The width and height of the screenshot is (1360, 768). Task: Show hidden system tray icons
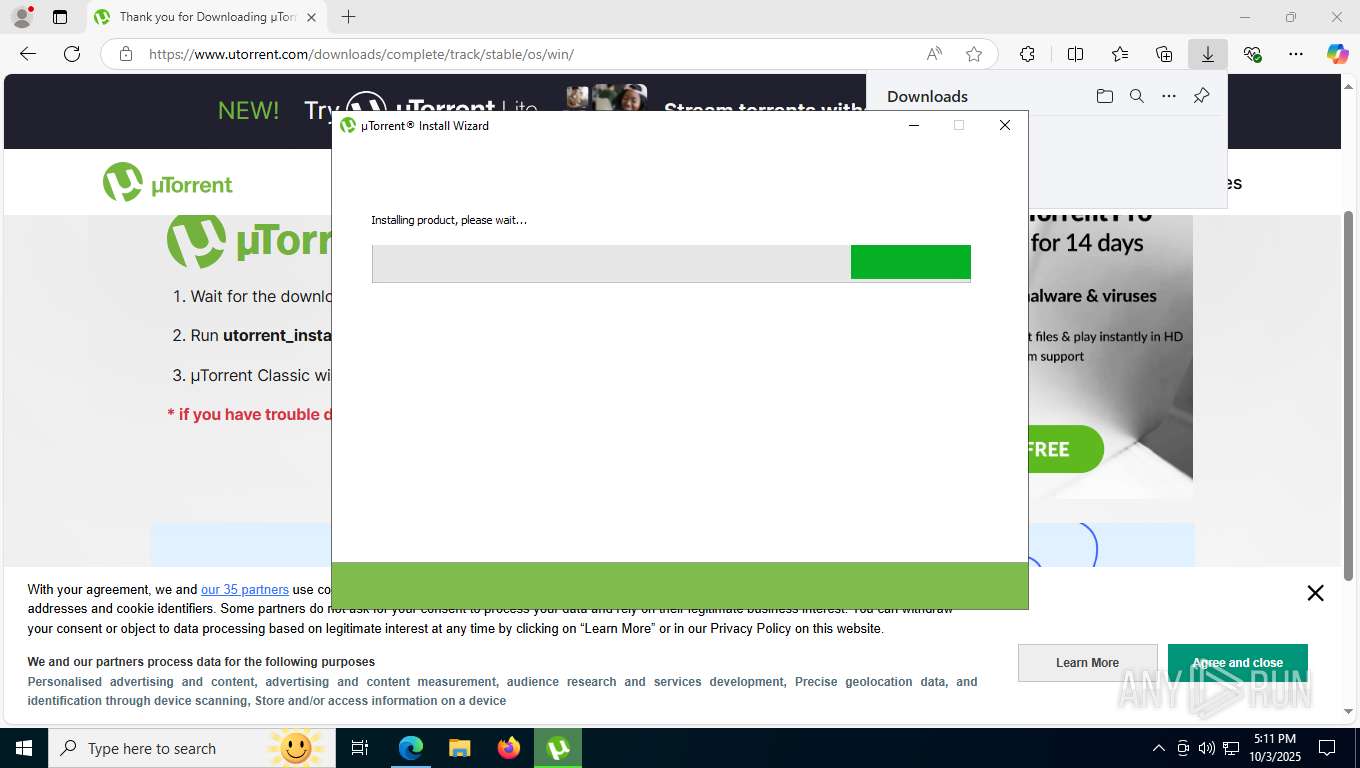pos(1159,748)
